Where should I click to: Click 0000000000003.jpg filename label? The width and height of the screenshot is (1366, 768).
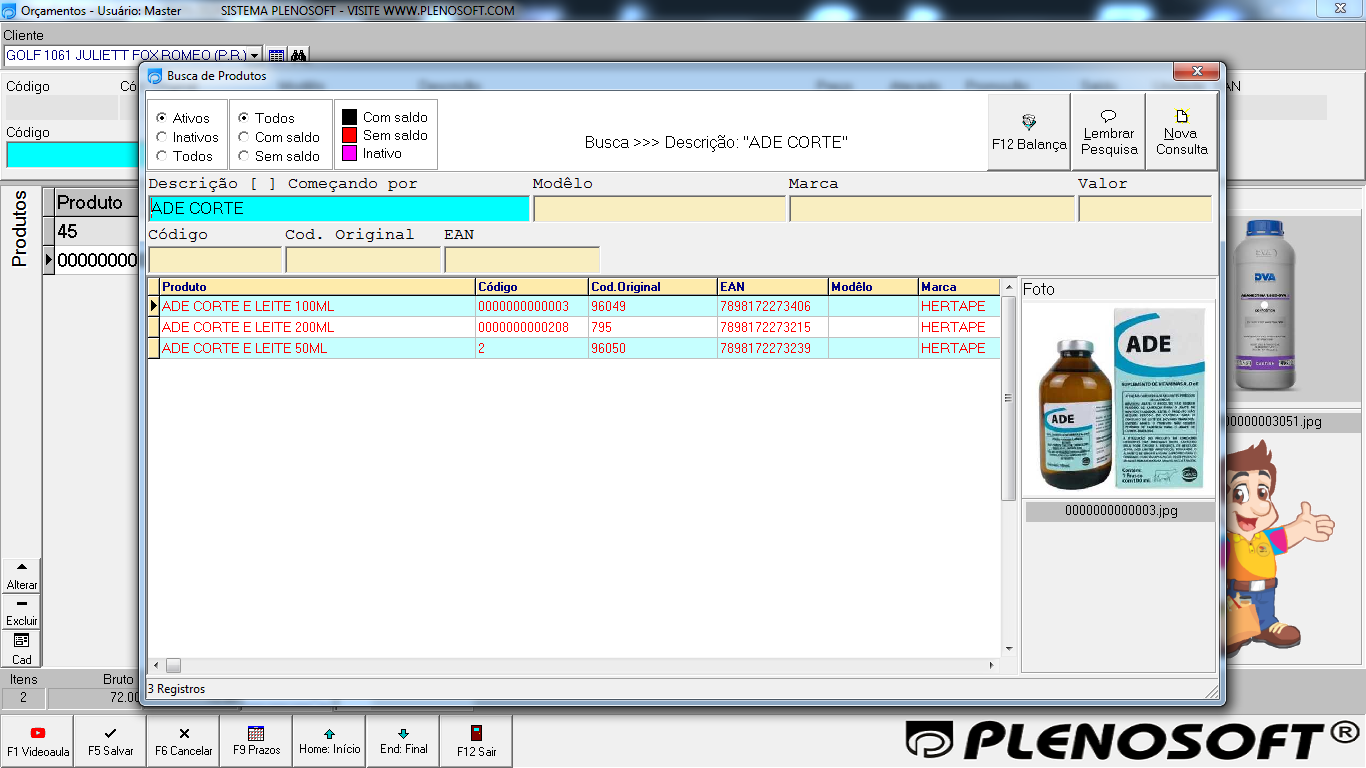pyautogui.click(x=1121, y=511)
